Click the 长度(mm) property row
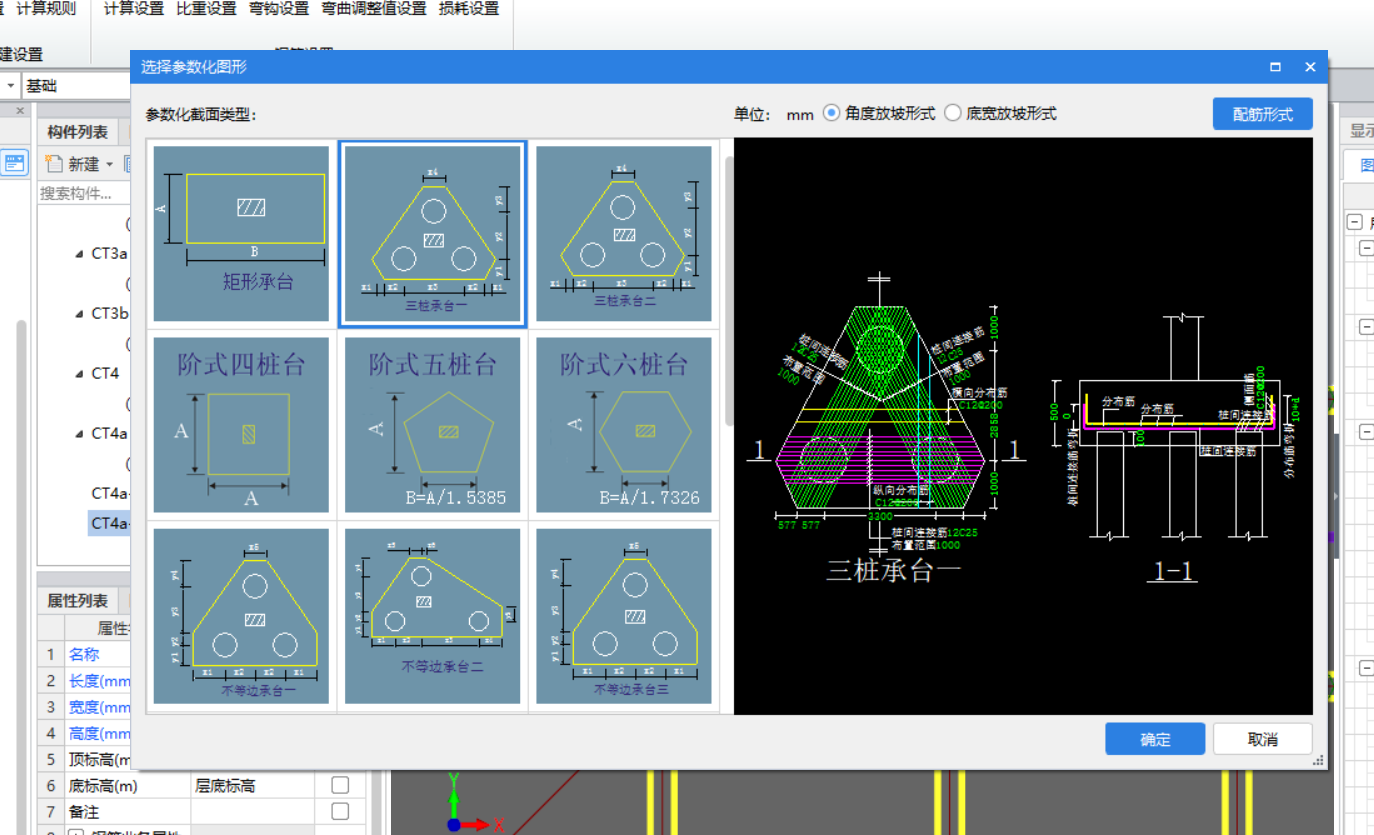This screenshot has width=1374, height=835. tap(84, 681)
